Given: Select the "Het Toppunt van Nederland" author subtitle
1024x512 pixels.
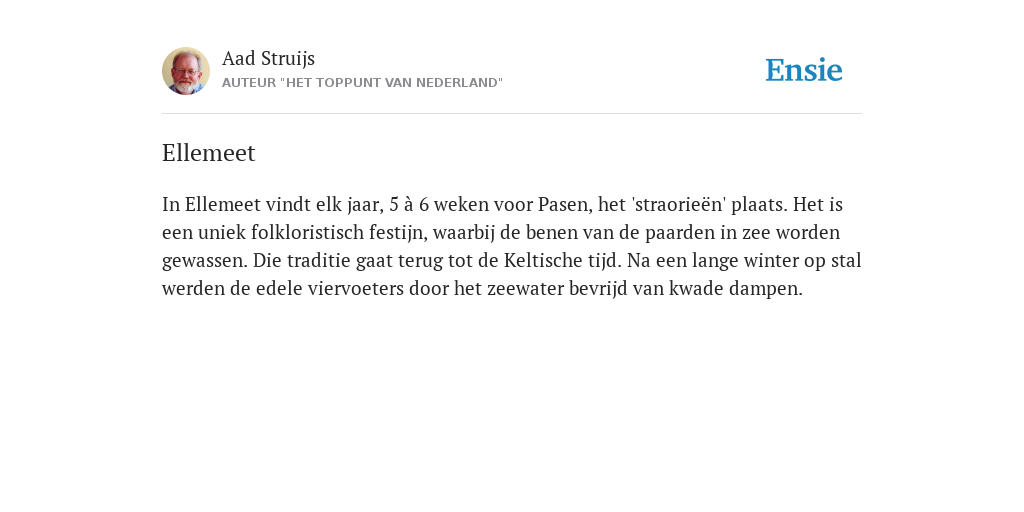Looking at the screenshot, I should (362, 83).
